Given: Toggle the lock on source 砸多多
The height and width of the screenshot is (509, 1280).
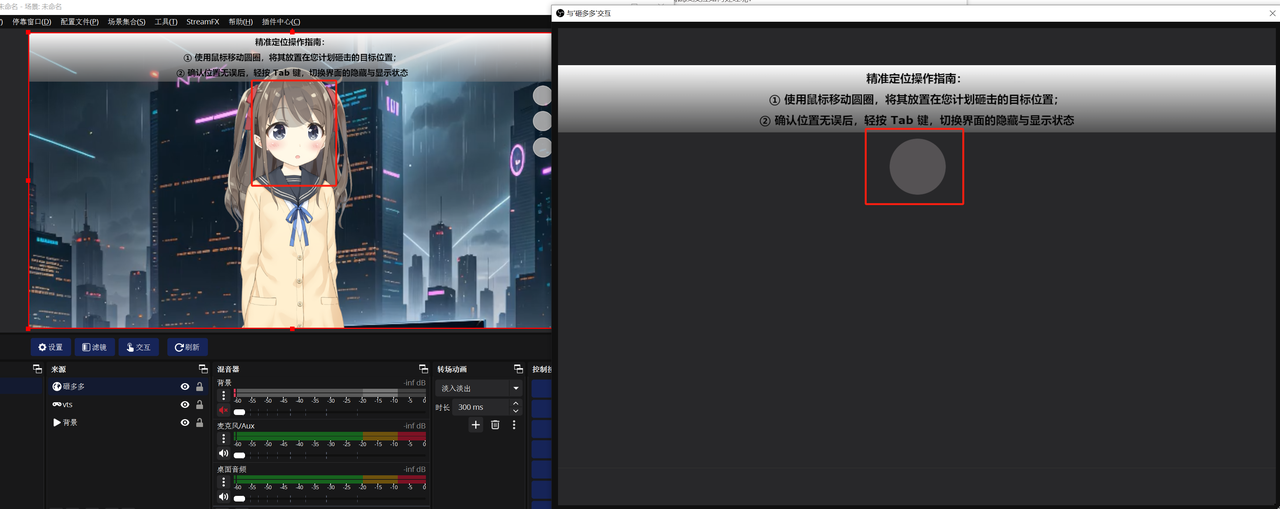Looking at the screenshot, I should (199, 387).
